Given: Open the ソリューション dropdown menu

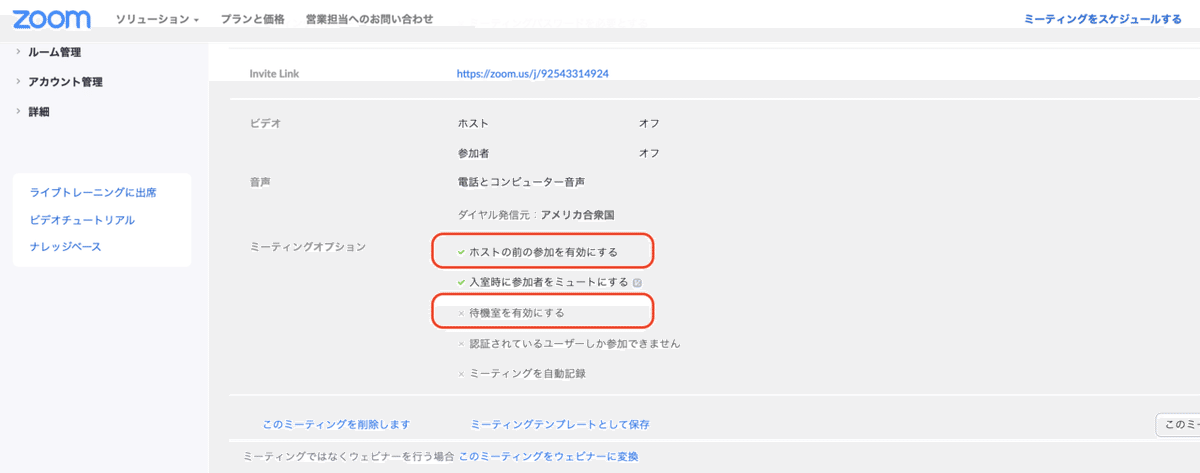Looking at the screenshot, I should 157,19.
